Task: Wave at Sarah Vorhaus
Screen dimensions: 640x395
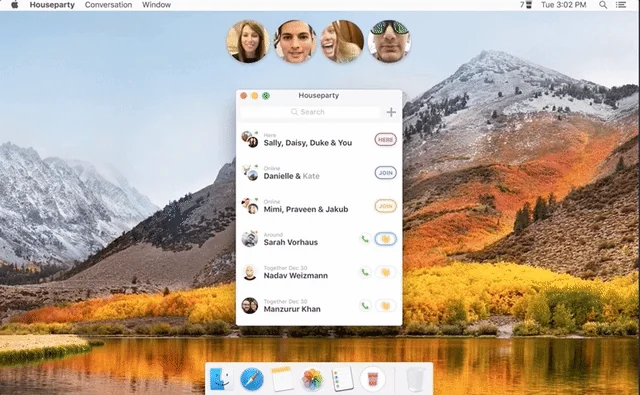Action: click(385, 239)
